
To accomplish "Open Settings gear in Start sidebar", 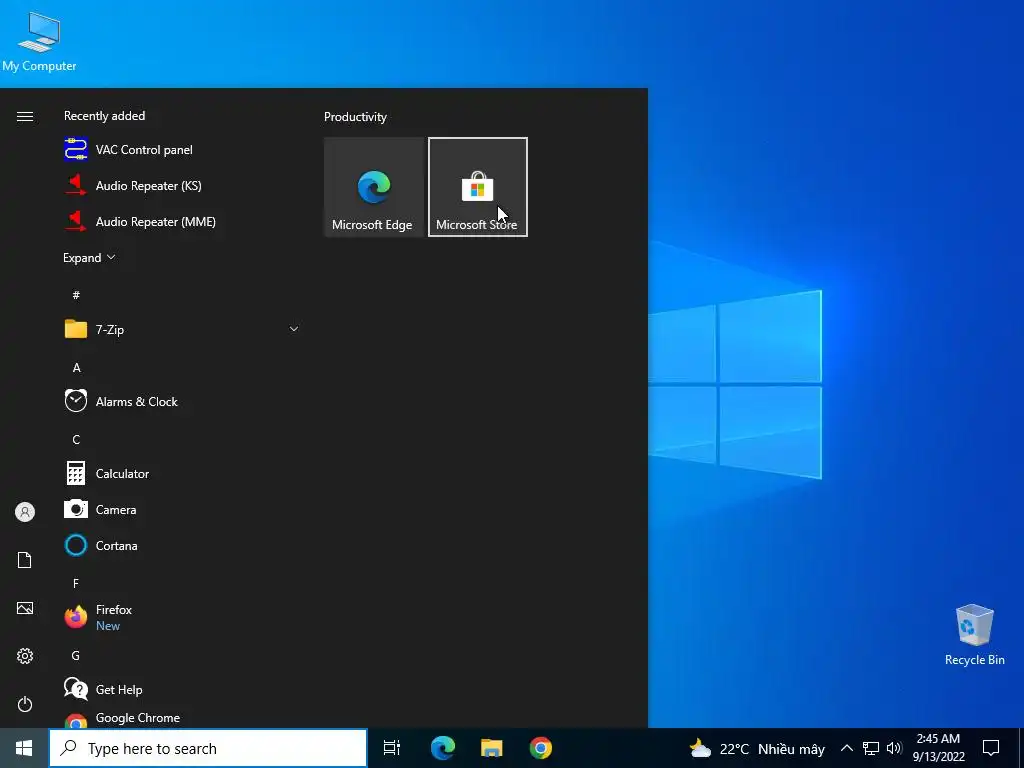I will pos(25,656).
